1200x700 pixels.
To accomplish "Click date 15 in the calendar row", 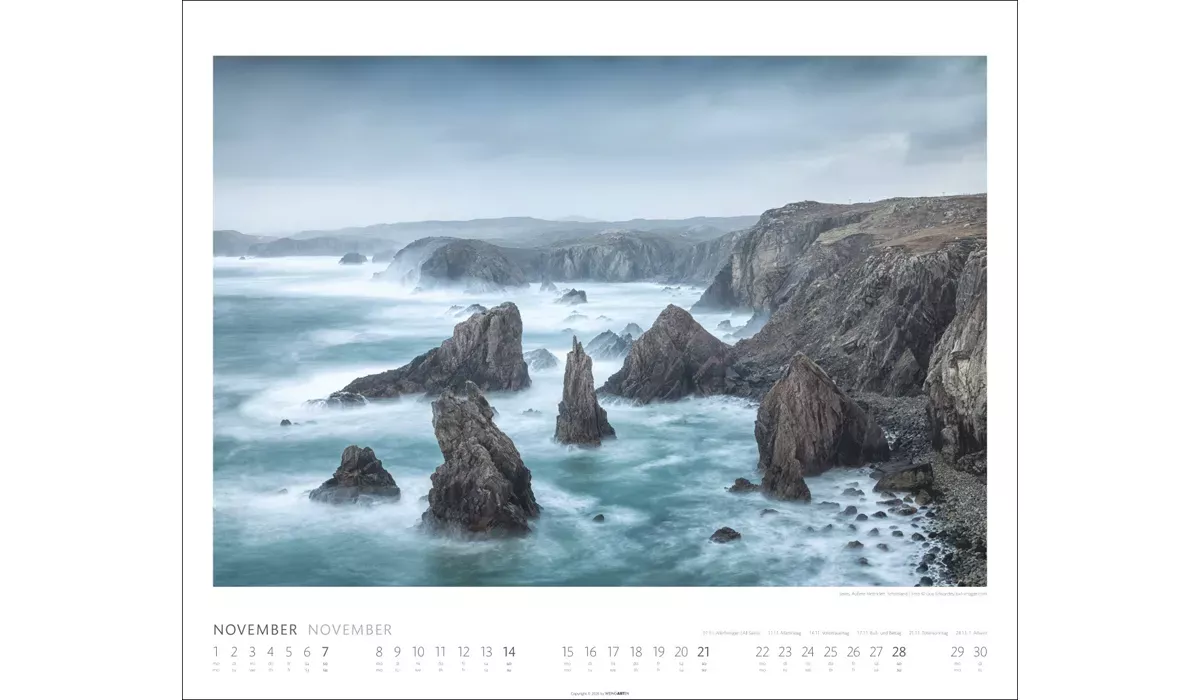I will pyautogui.click(x=567, y=652).
